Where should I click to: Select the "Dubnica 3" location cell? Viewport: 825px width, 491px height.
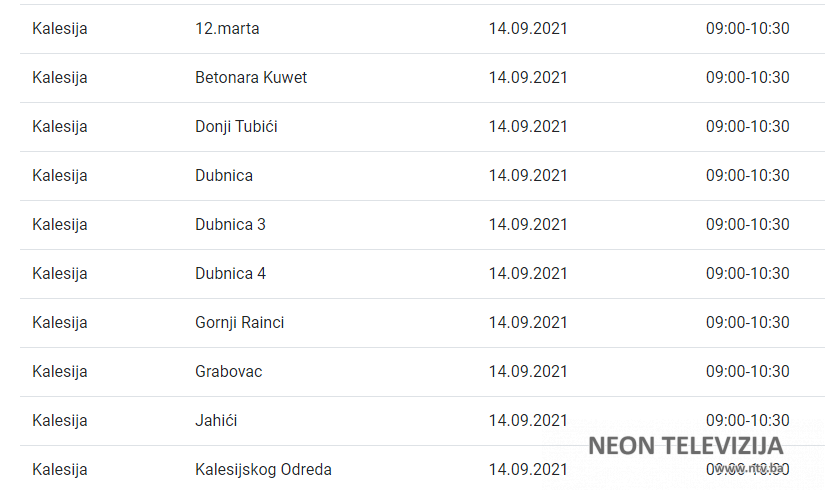pyautogui.click(x=230, y=225)
